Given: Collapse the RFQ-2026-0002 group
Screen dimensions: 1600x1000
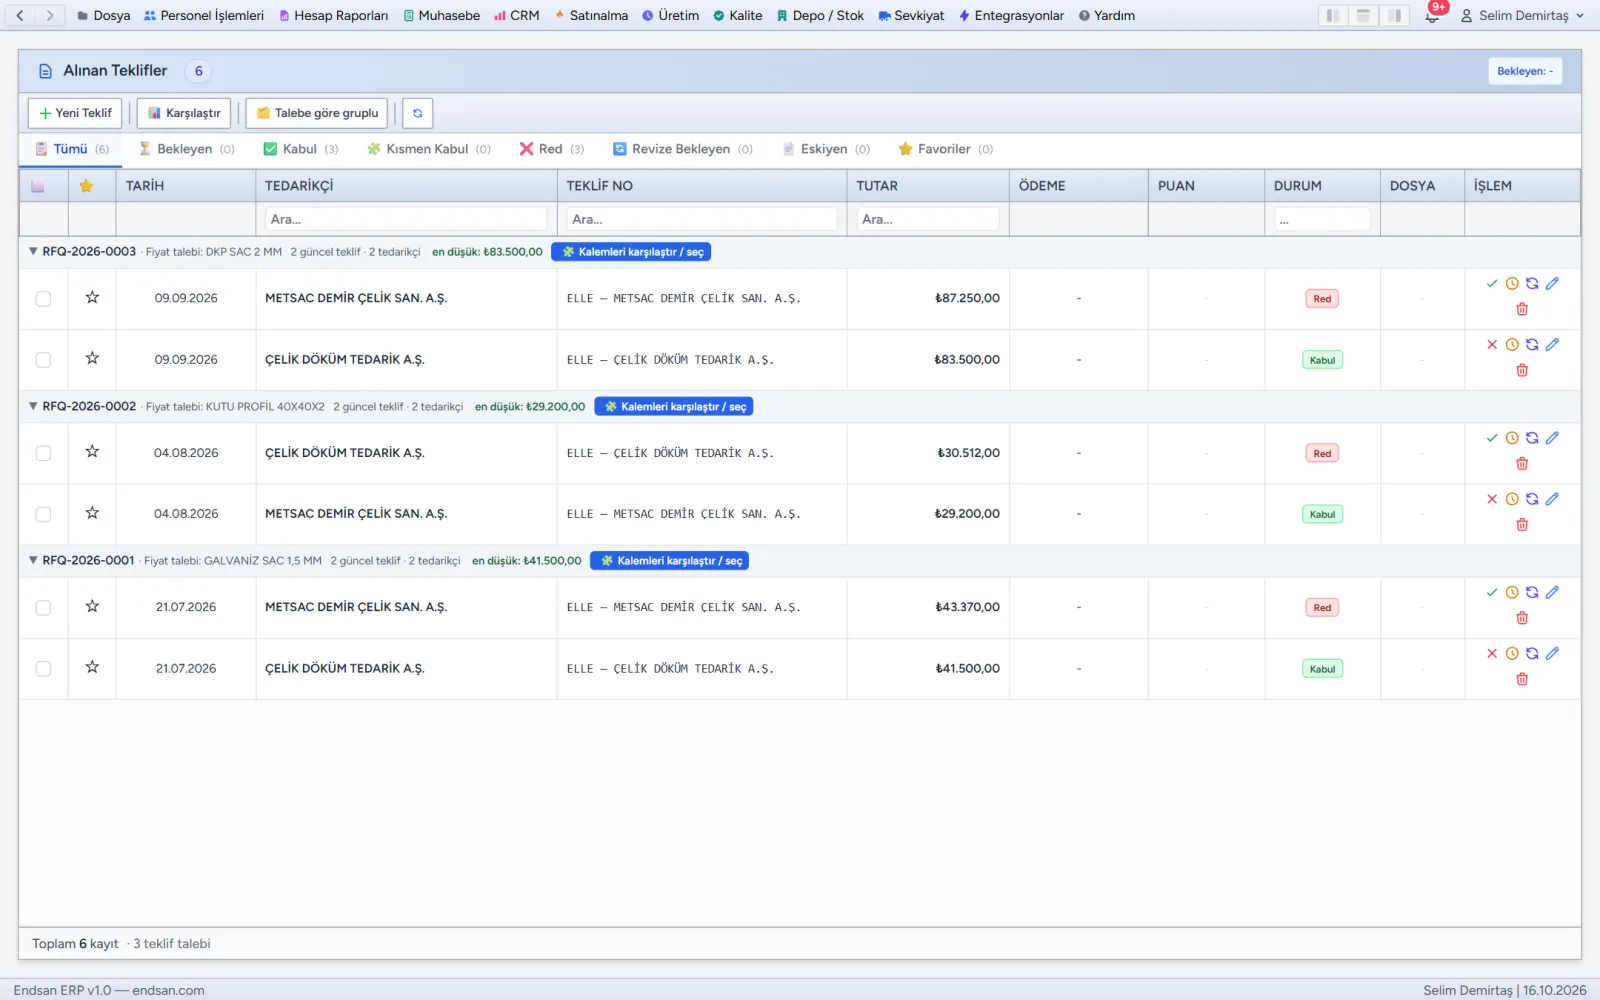Looking at the screenshot, I should (33, 406).
